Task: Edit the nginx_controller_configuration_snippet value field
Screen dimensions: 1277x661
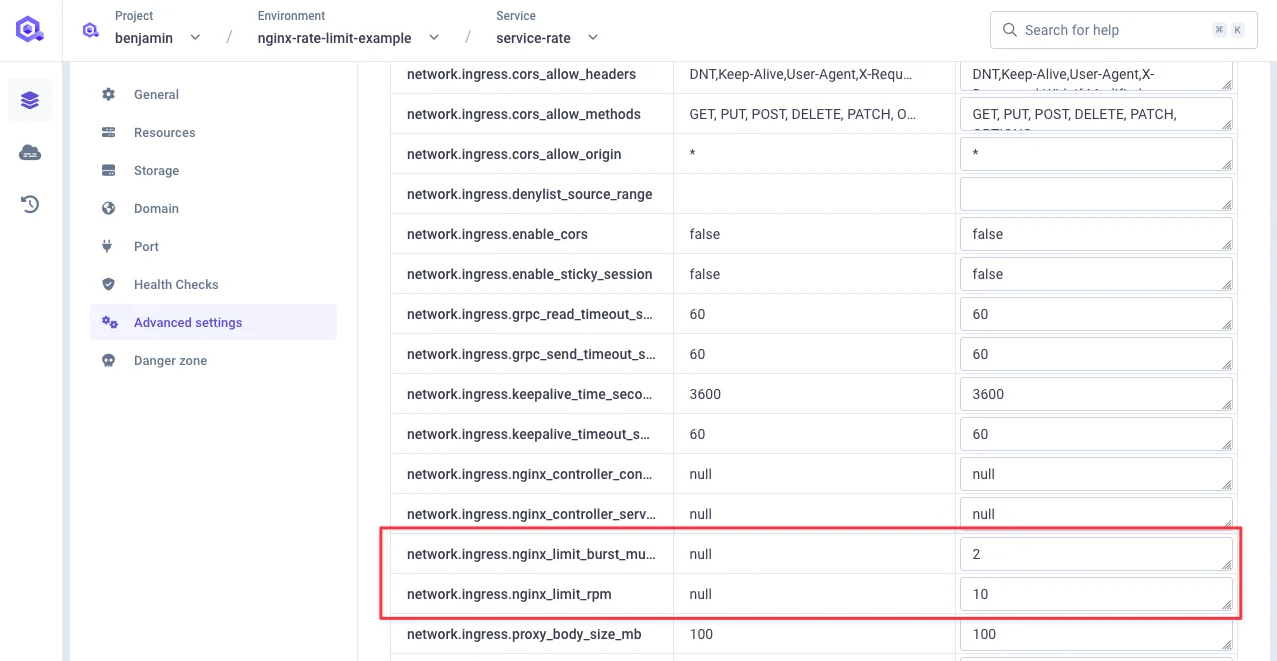Action: [x=1096, y=474]
